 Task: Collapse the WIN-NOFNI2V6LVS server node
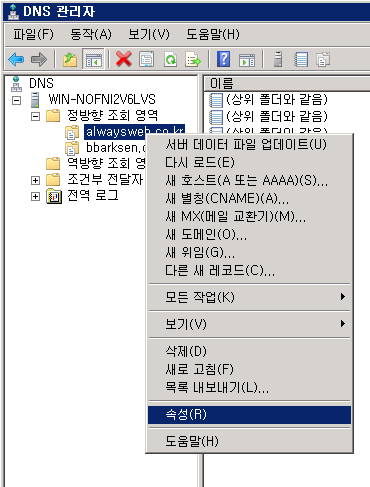point(16,100)
